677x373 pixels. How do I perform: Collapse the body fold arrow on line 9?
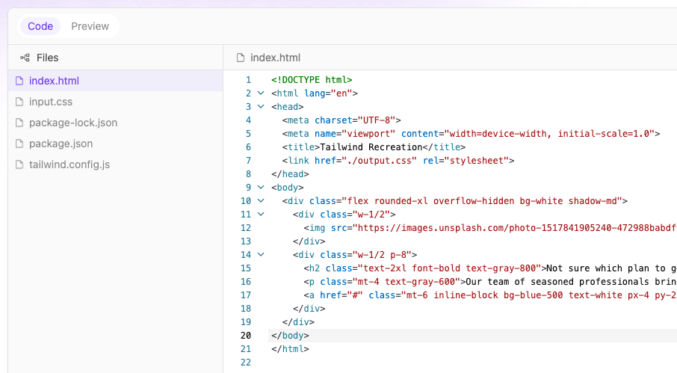pos(261,187)
